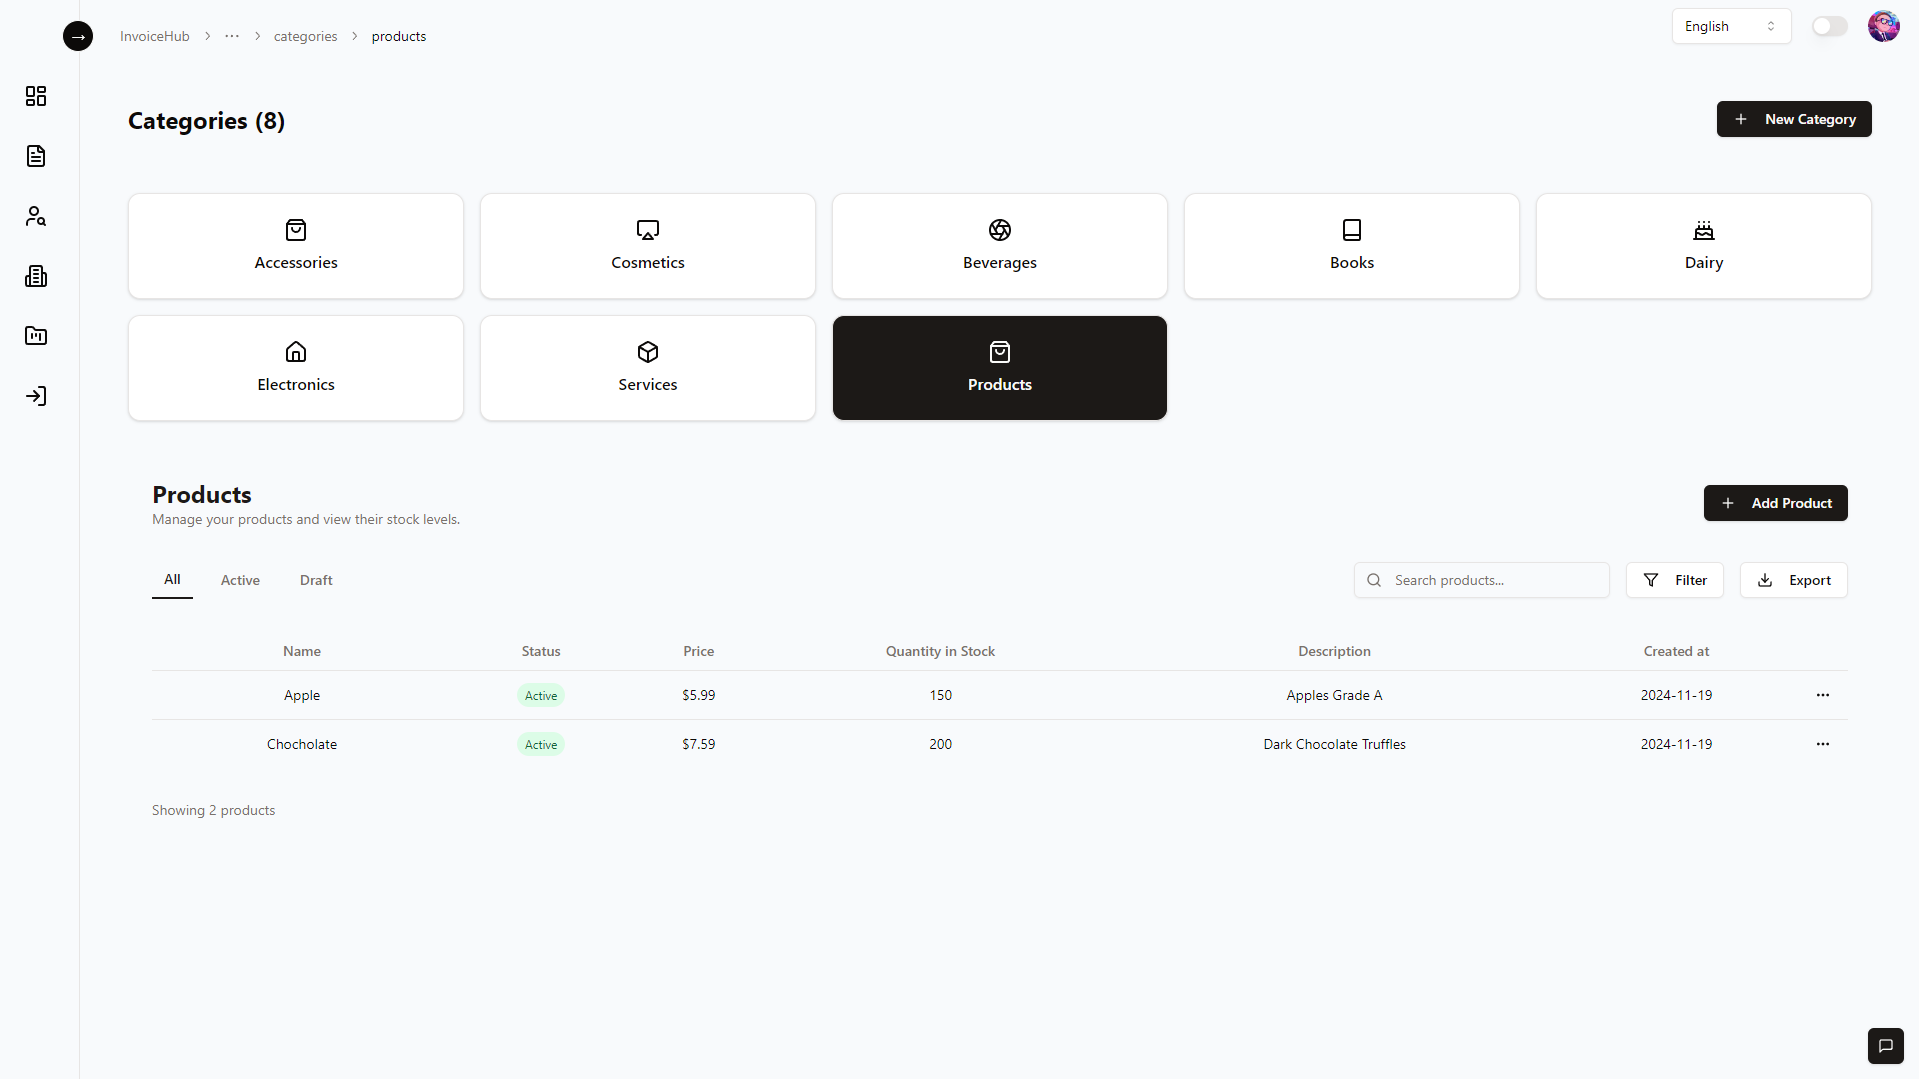Viewport: 1919px width, 1079px height.
Task: Switch to the Active products tab
Action: [240, 580]
